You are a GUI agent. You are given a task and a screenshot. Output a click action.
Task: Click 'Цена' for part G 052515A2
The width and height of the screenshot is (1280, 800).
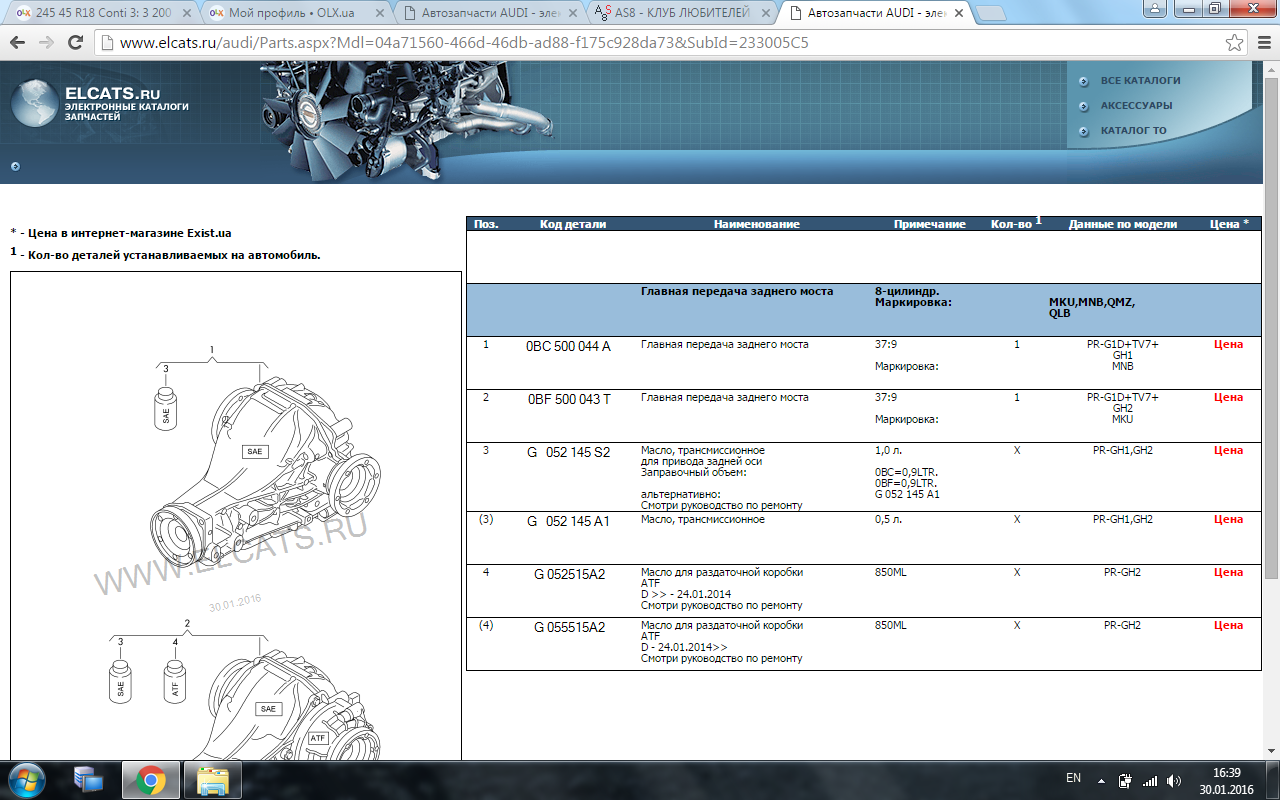(1228, 572)
